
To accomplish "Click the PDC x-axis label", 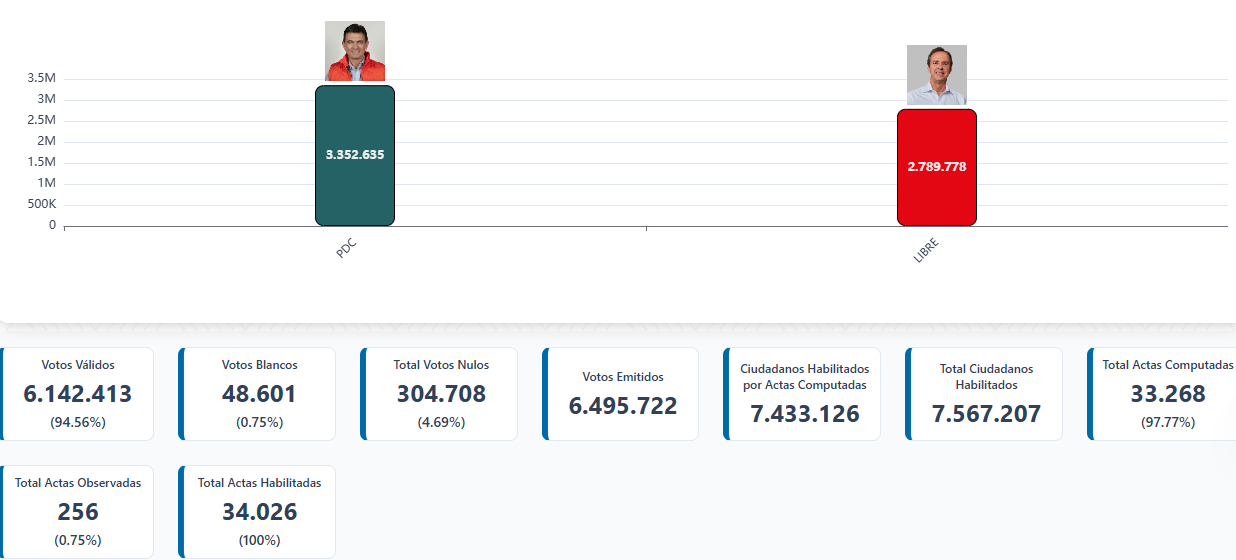I will 347,248.
